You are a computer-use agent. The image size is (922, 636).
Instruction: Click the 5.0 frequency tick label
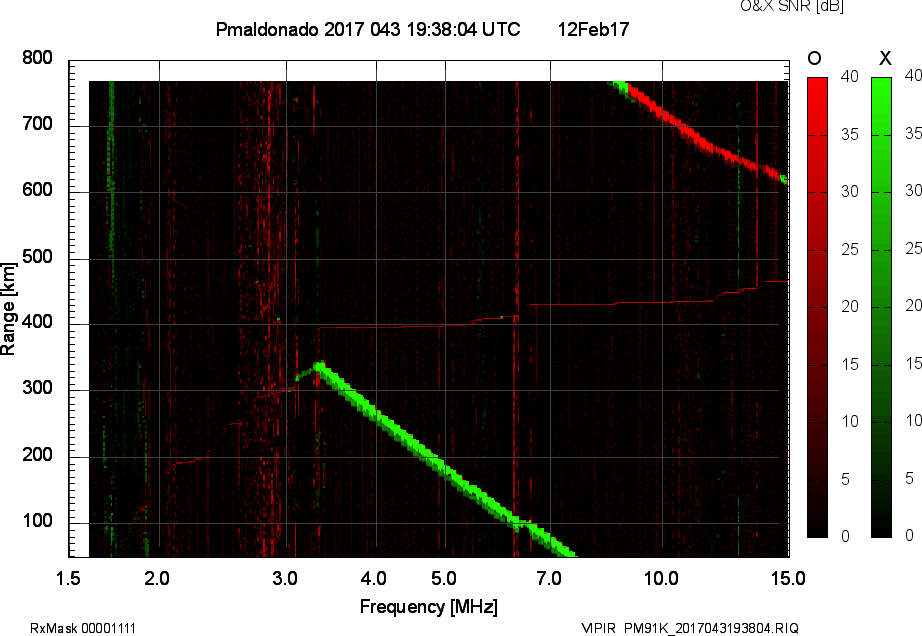pyautogui.click(x=443, y=578)
